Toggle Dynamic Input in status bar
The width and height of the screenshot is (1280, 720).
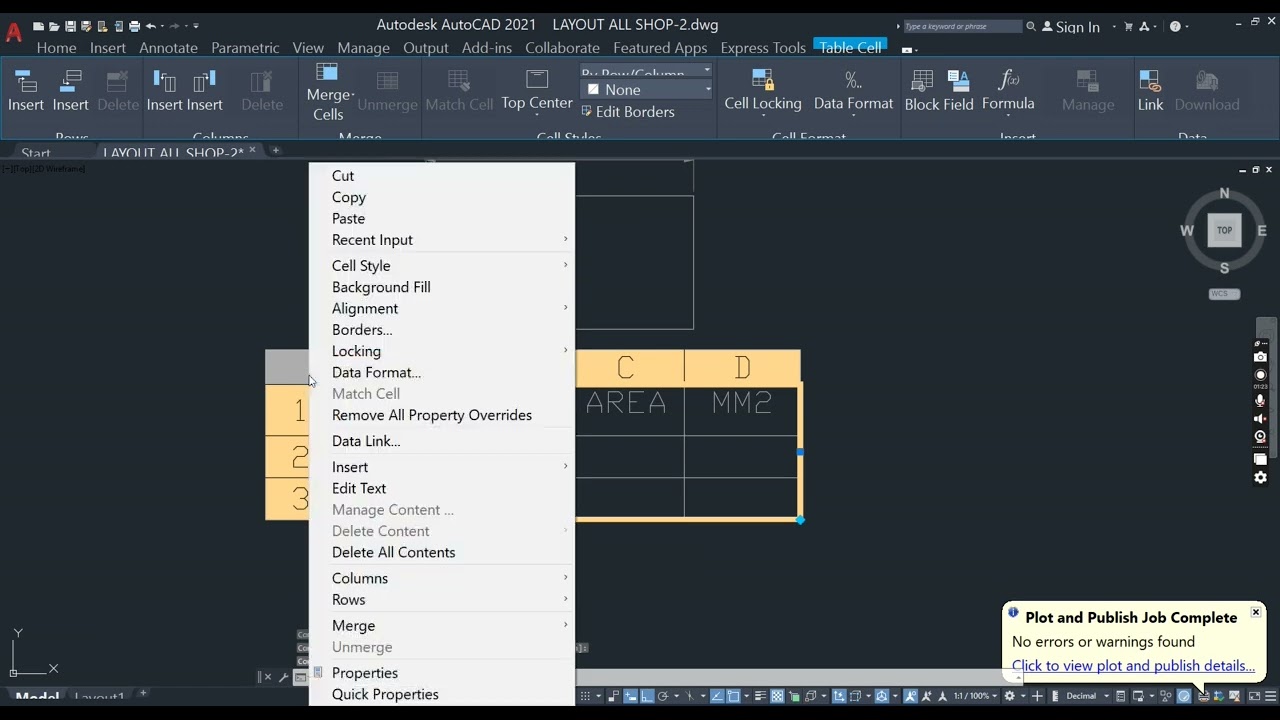pyautogui.click(x=632, y=695)
